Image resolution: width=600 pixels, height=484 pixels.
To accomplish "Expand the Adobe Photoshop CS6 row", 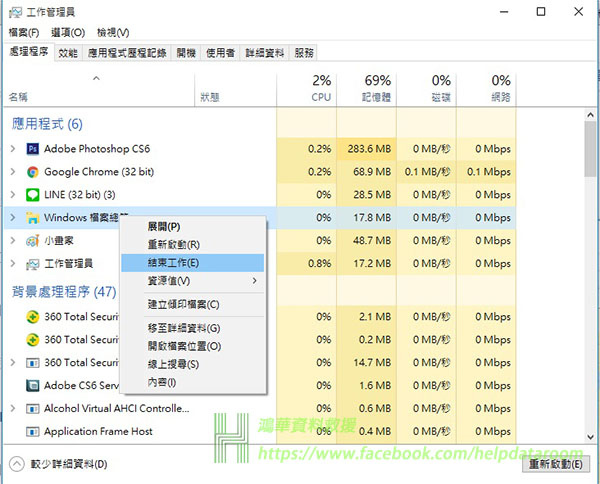I will tap(13, 148).
